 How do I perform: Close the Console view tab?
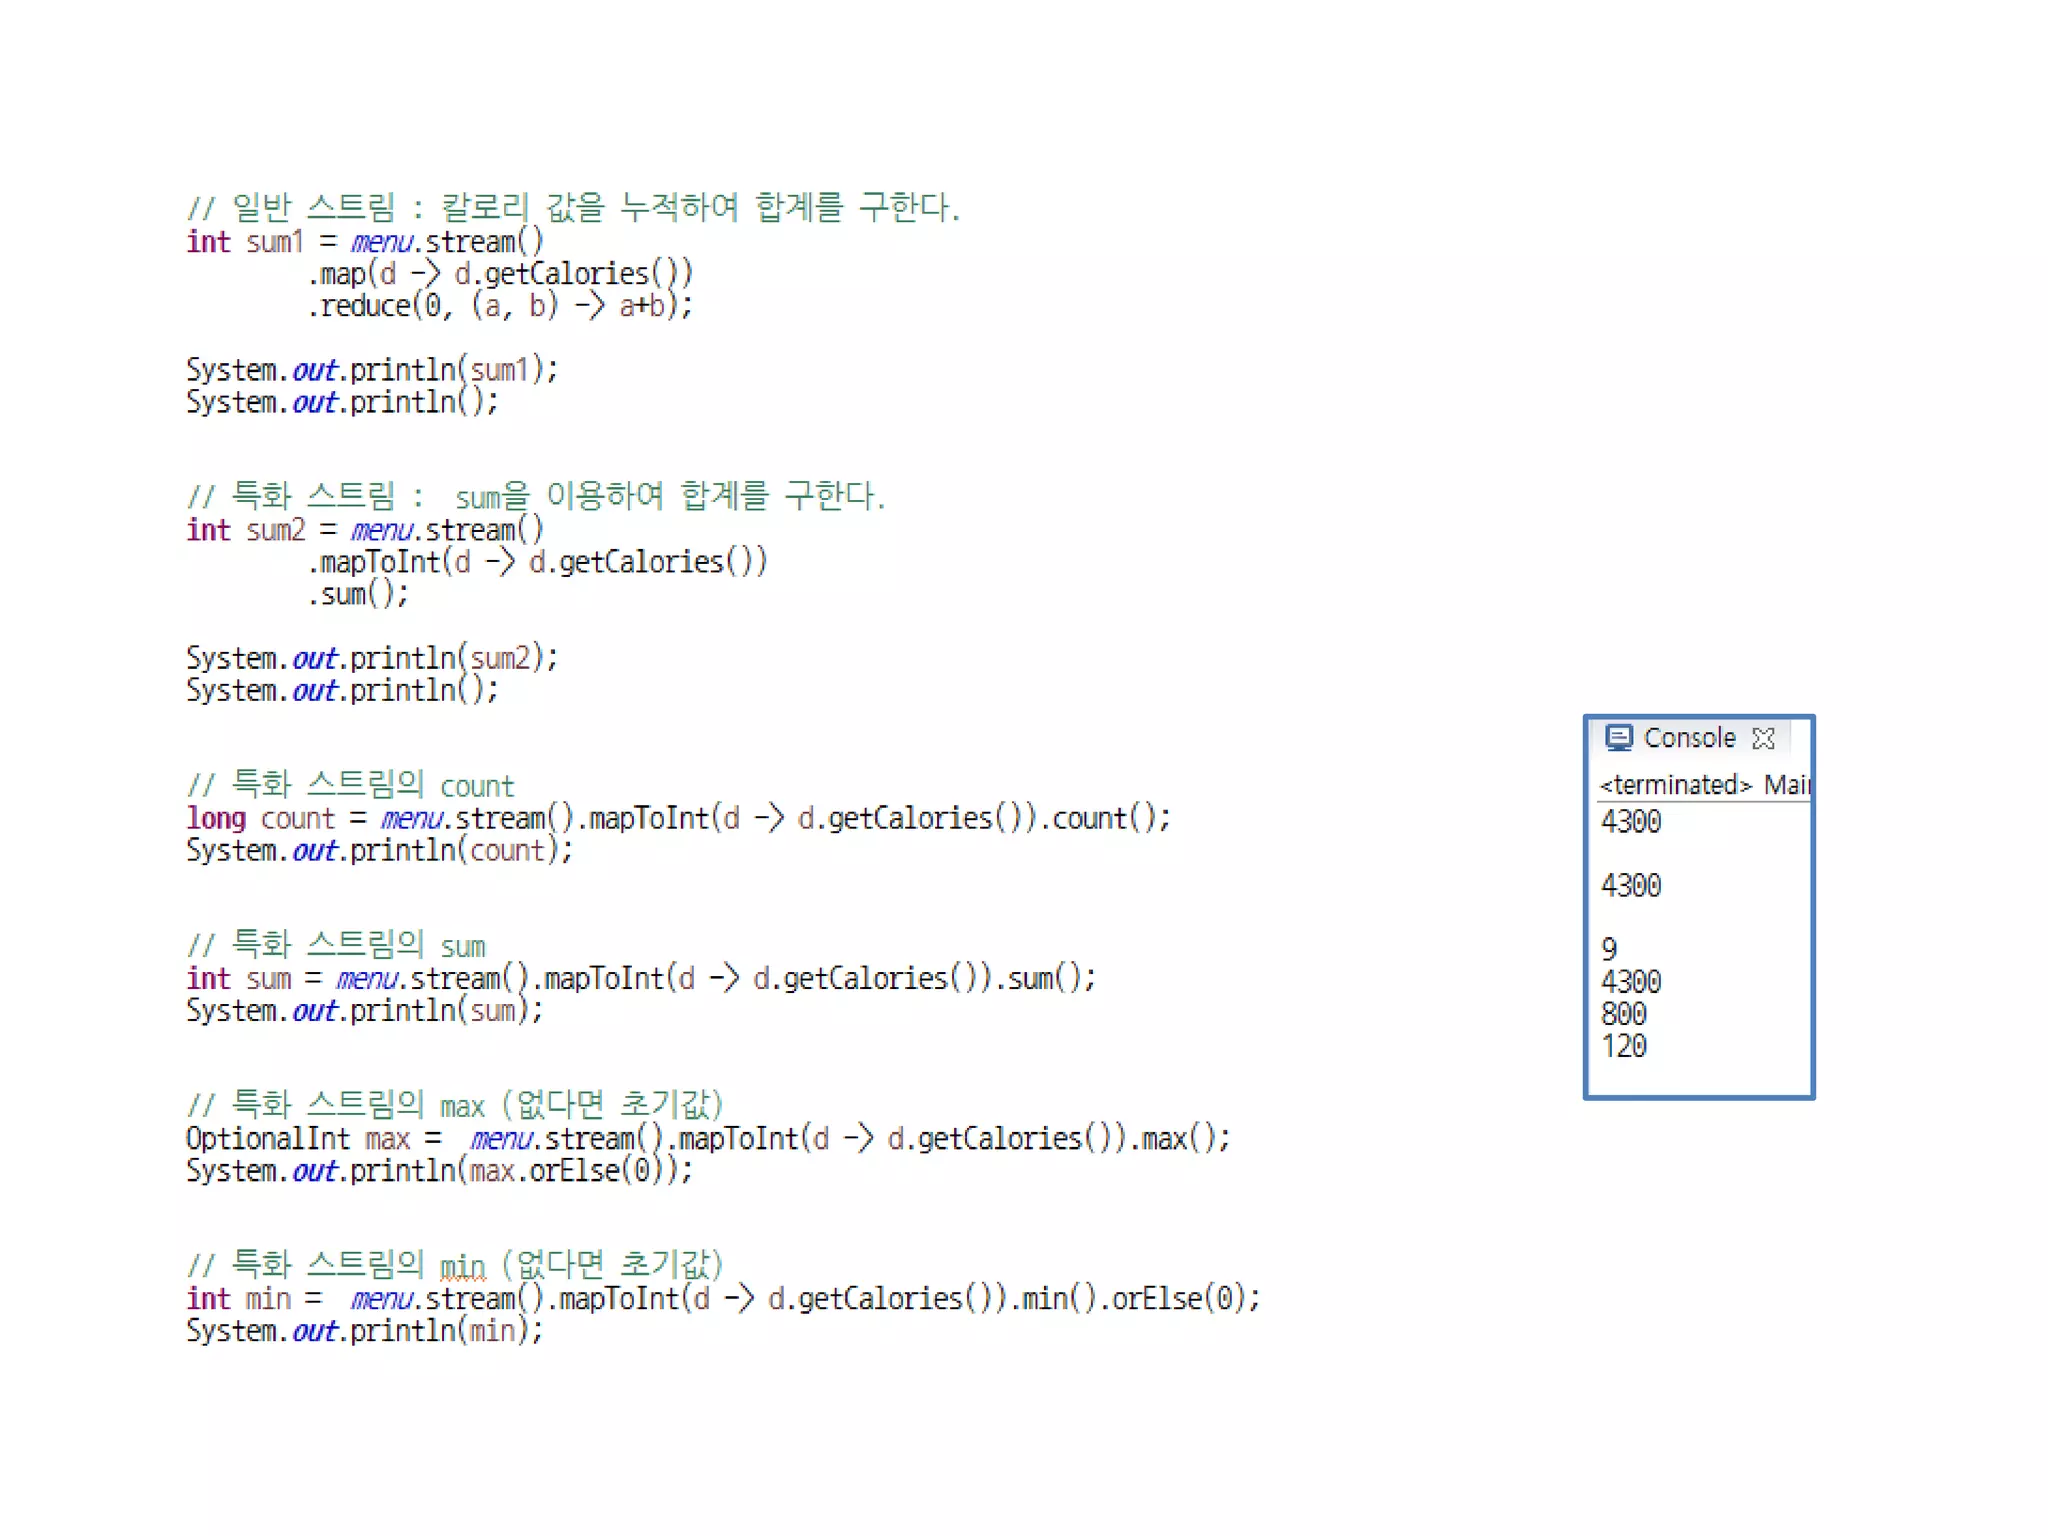[x=1764, y=739]
